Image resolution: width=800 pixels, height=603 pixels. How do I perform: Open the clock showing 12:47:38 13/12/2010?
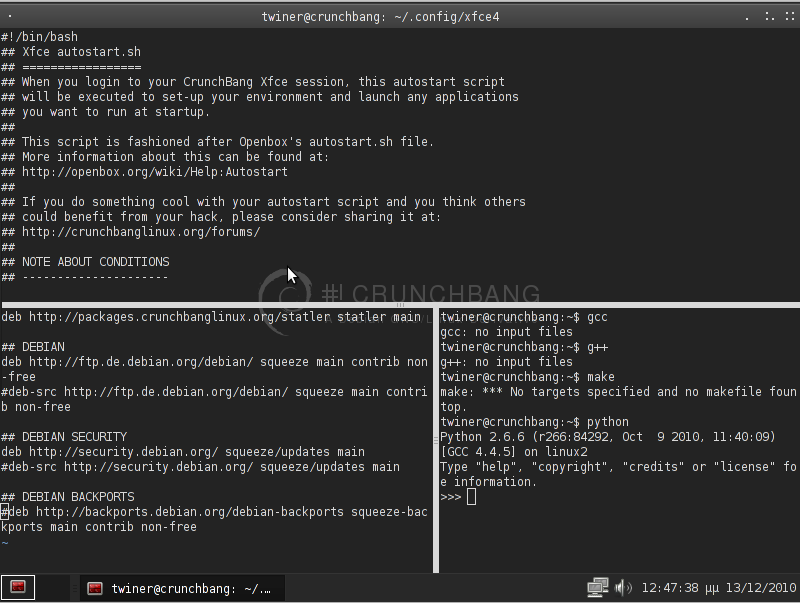click(718, 588)
